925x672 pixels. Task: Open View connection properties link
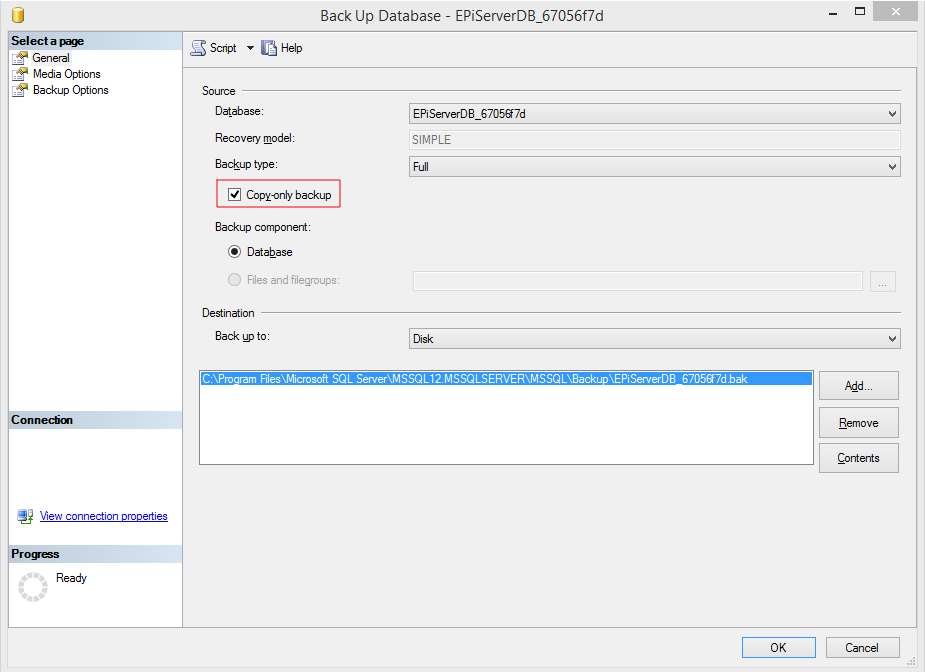tap(103, 516)
